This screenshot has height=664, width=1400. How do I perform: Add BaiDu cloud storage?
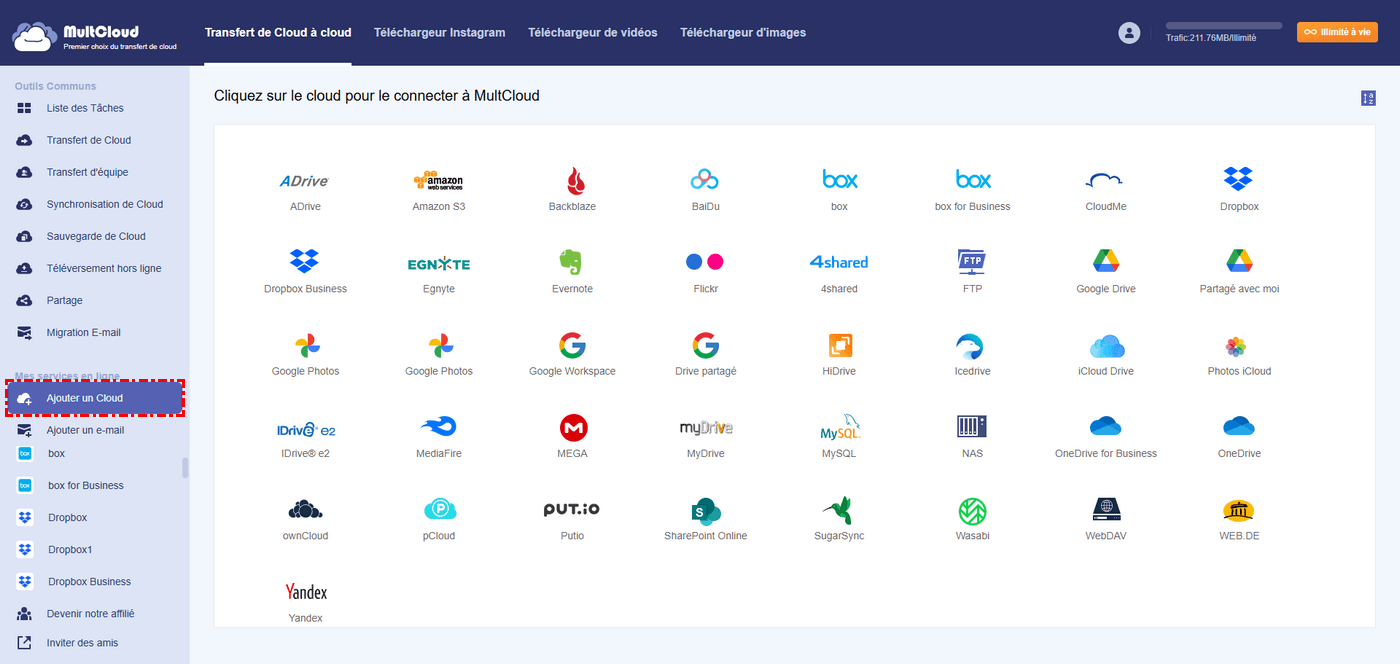(705, 181)
